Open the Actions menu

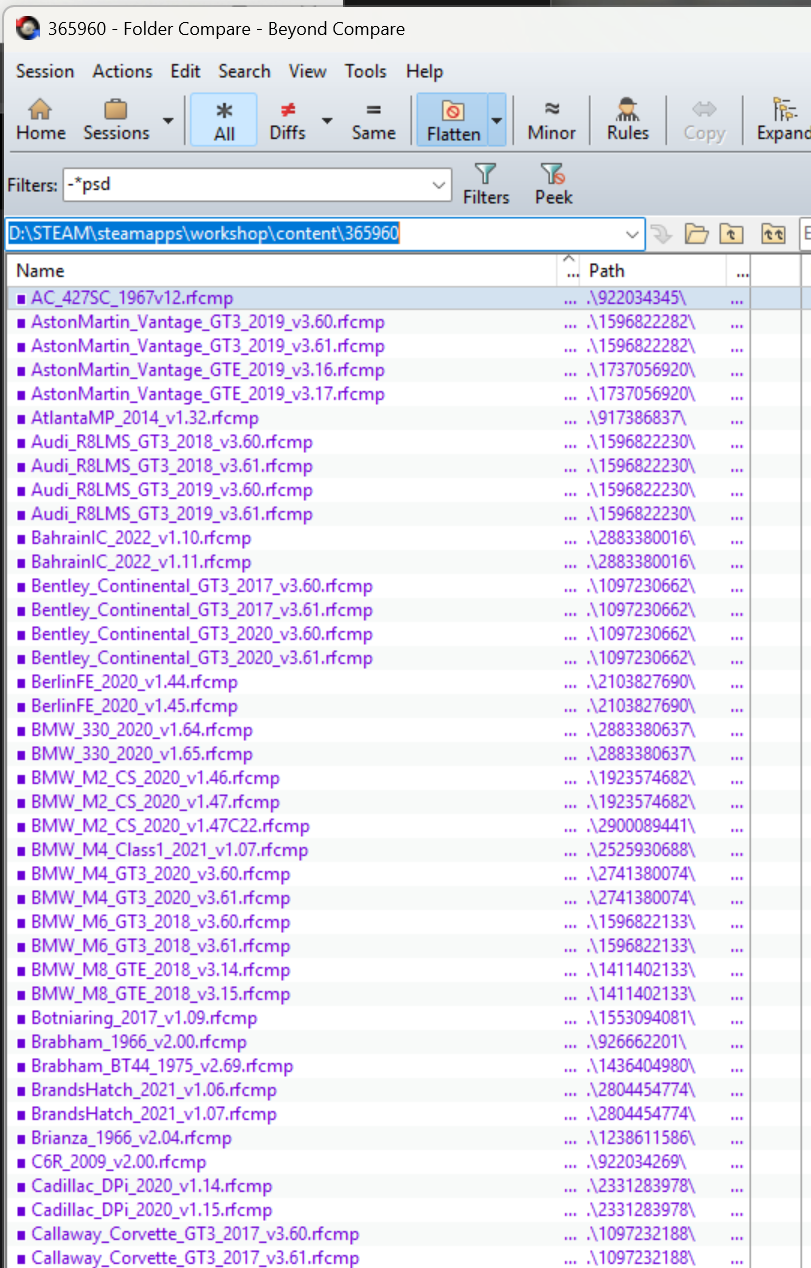point(123,71)
